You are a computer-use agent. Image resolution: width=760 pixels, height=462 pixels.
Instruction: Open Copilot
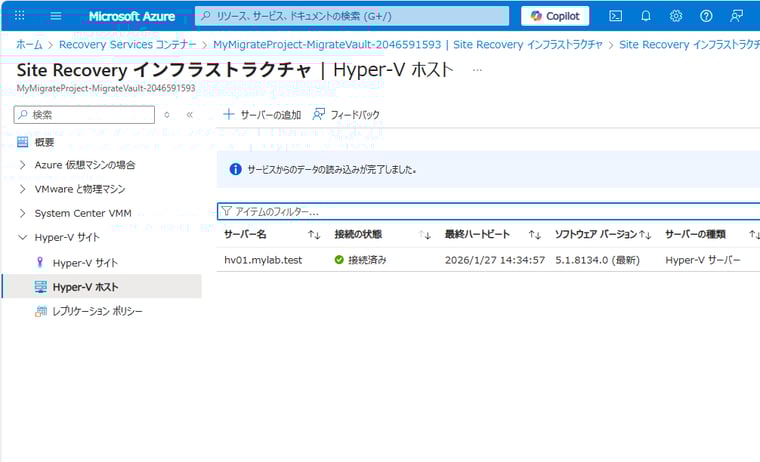click(x=555, y=16)
